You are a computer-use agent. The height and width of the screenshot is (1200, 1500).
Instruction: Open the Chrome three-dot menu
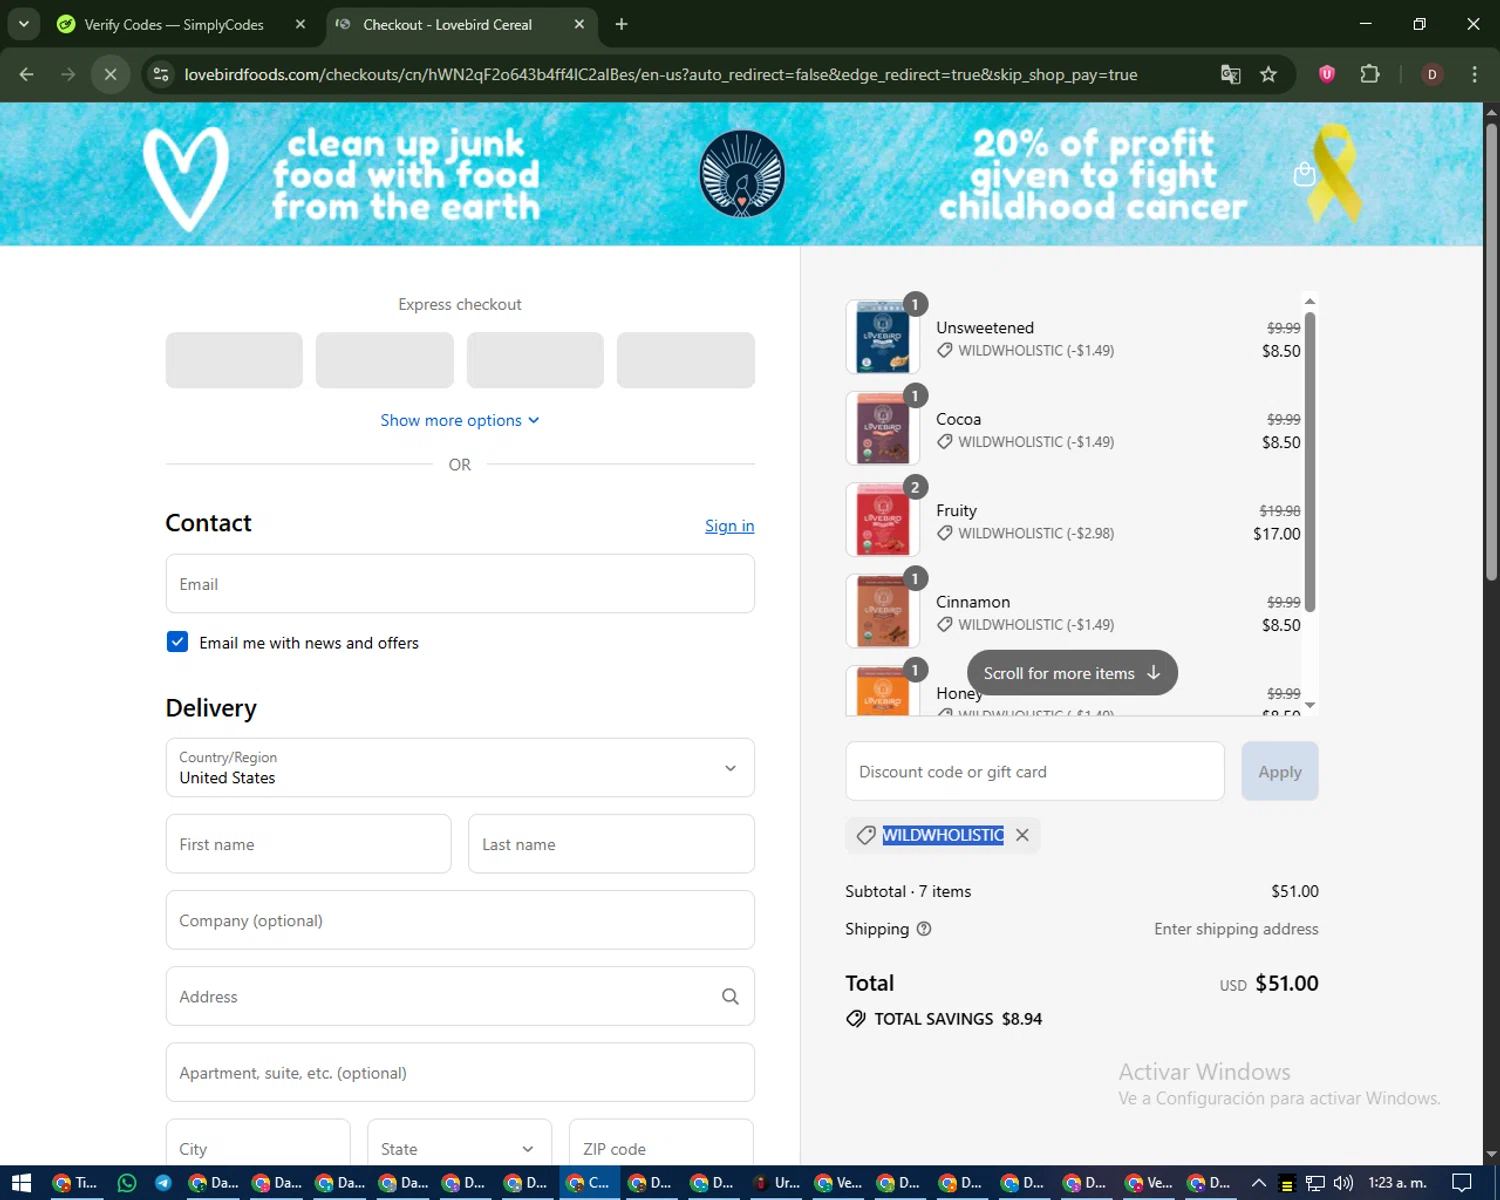click(x=1474, y=74)
